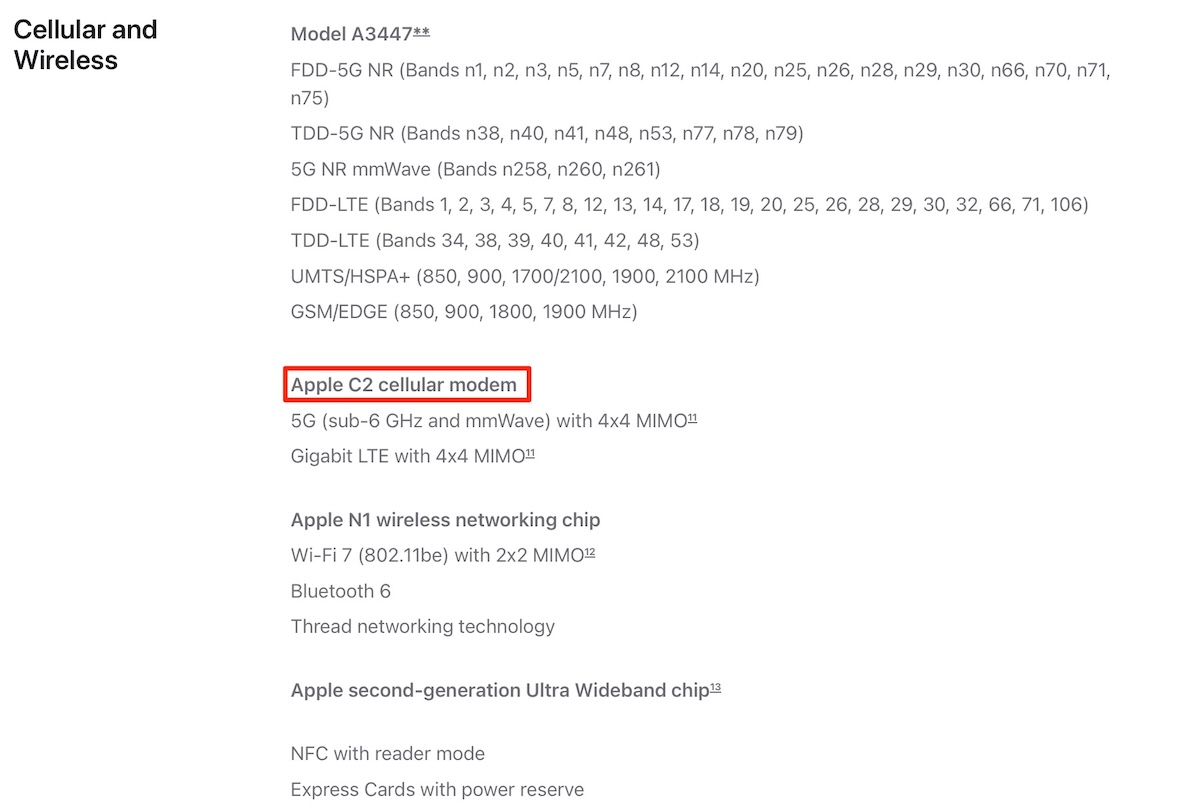Viewport: 1200px width, 808px height.
Task: Open footnote 13 after Ultra Wideband chip
Action: pyautogui.click(x=716, y=688)
